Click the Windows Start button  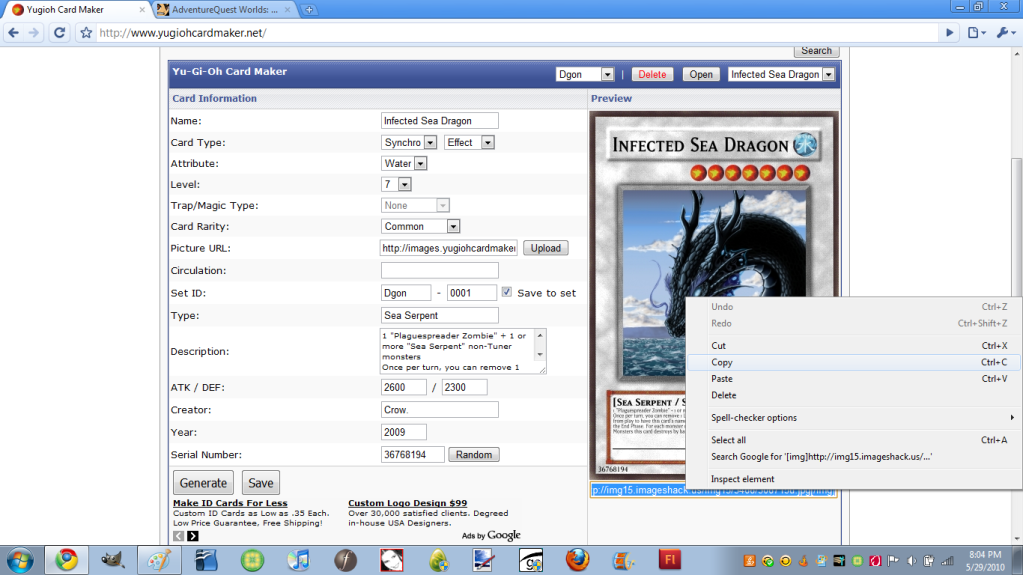(x=21, y=559)
